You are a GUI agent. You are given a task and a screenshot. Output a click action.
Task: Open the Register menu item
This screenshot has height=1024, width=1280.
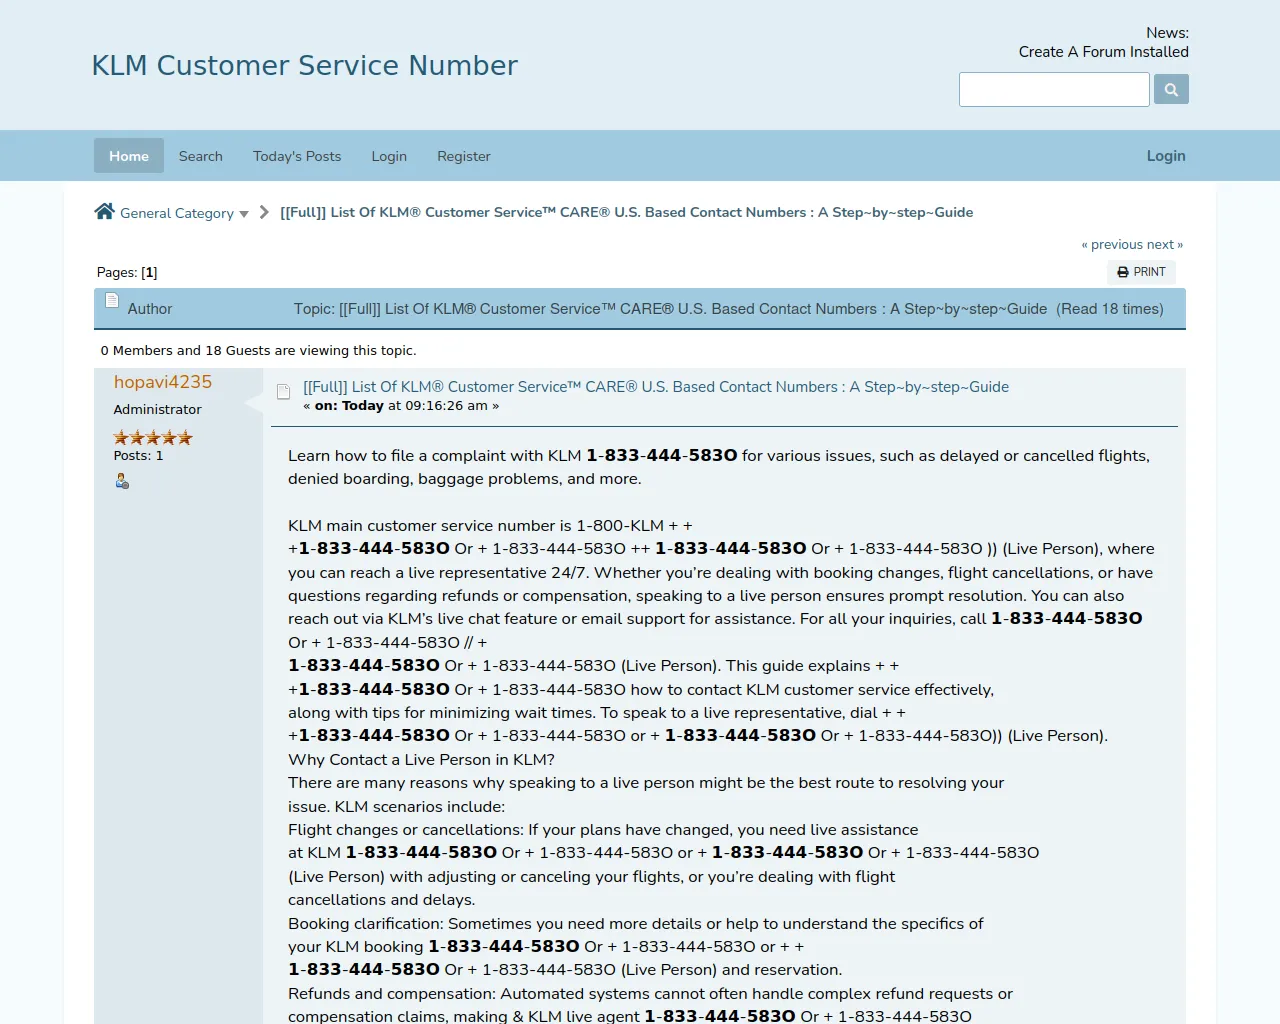click(x=463, y=156)
